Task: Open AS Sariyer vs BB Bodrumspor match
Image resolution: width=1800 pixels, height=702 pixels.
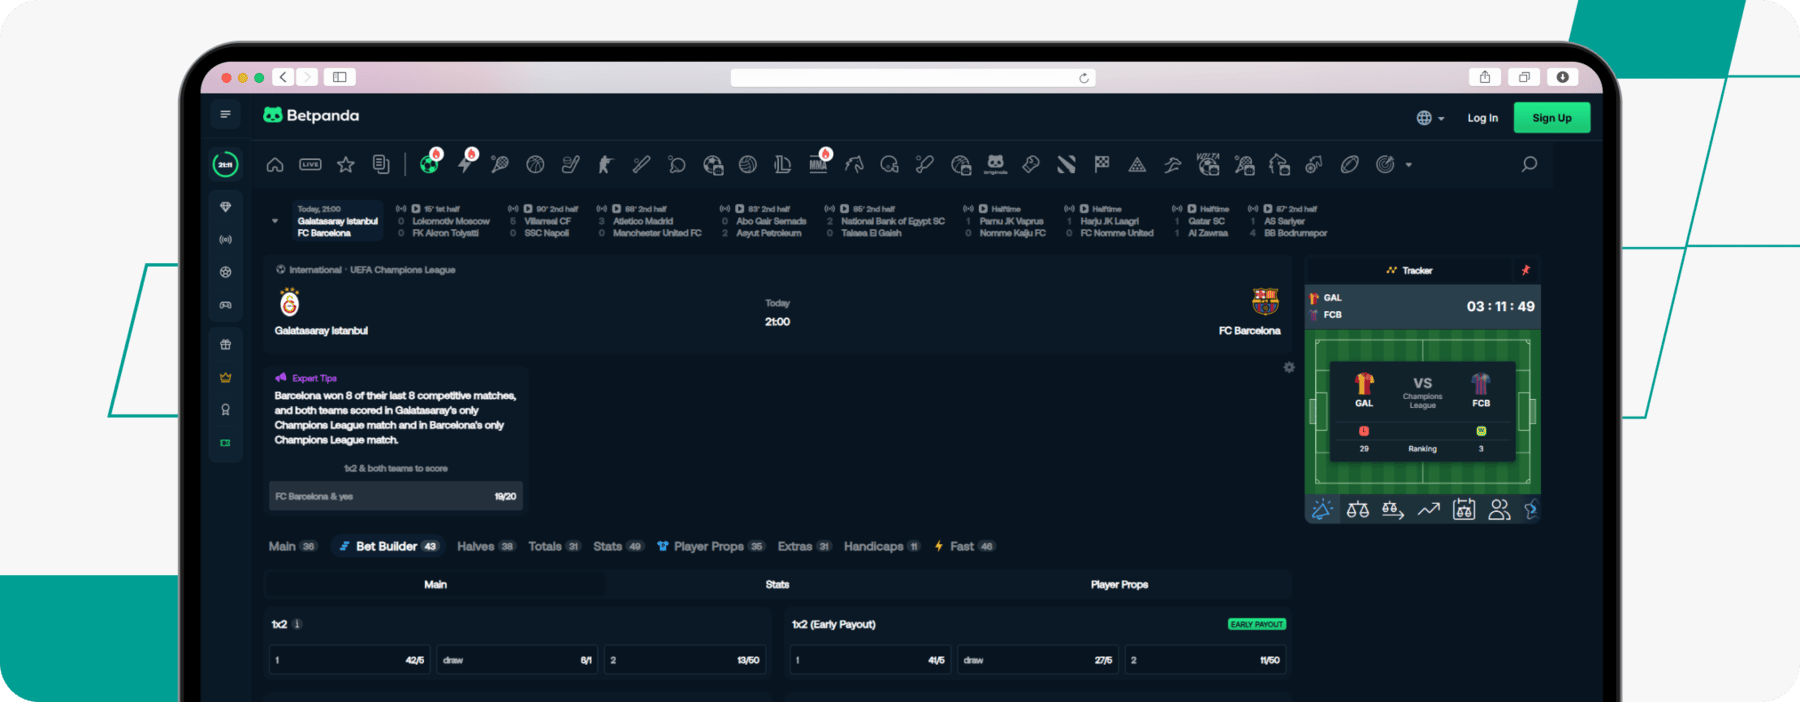Action: point(1288,221)
